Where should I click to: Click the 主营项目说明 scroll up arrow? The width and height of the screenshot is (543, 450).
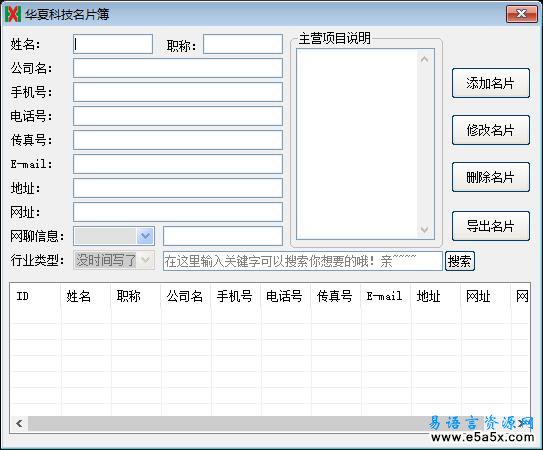[425, 59]
